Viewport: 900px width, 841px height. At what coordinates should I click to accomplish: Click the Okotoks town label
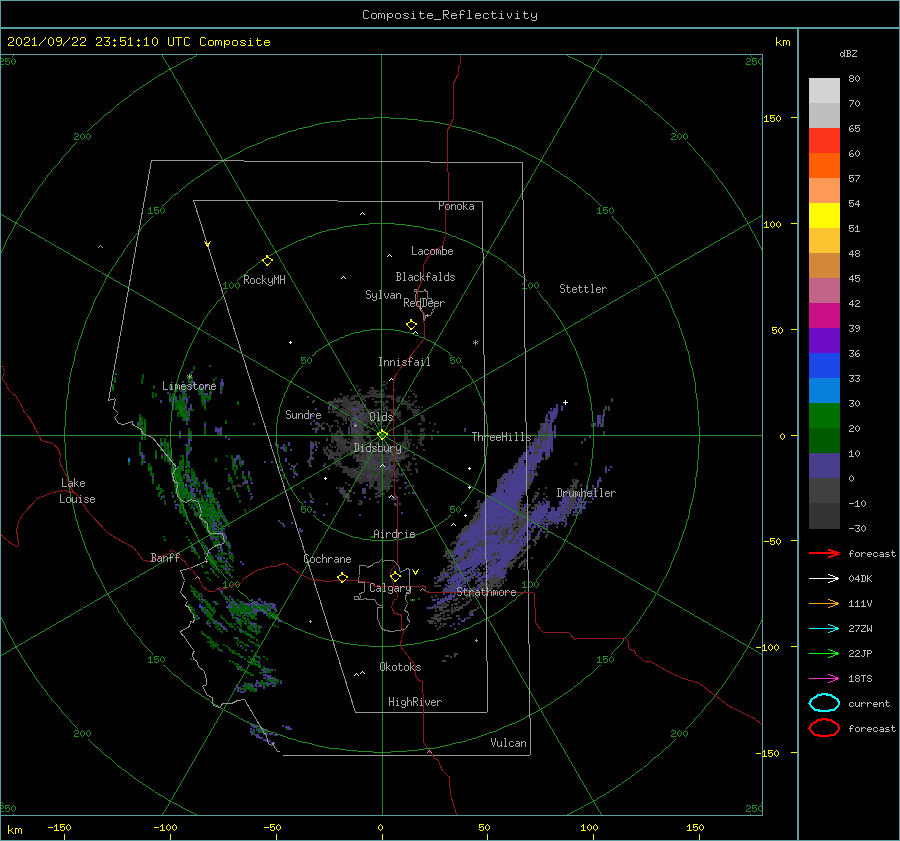400,667
